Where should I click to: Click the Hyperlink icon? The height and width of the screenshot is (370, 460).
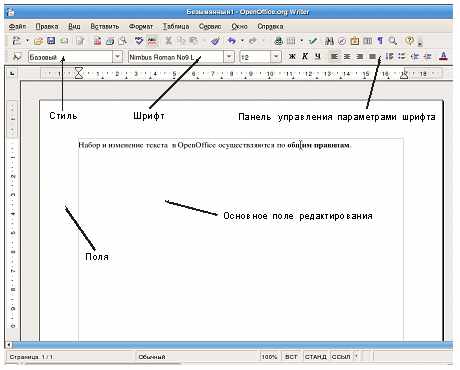pos(278,41)
